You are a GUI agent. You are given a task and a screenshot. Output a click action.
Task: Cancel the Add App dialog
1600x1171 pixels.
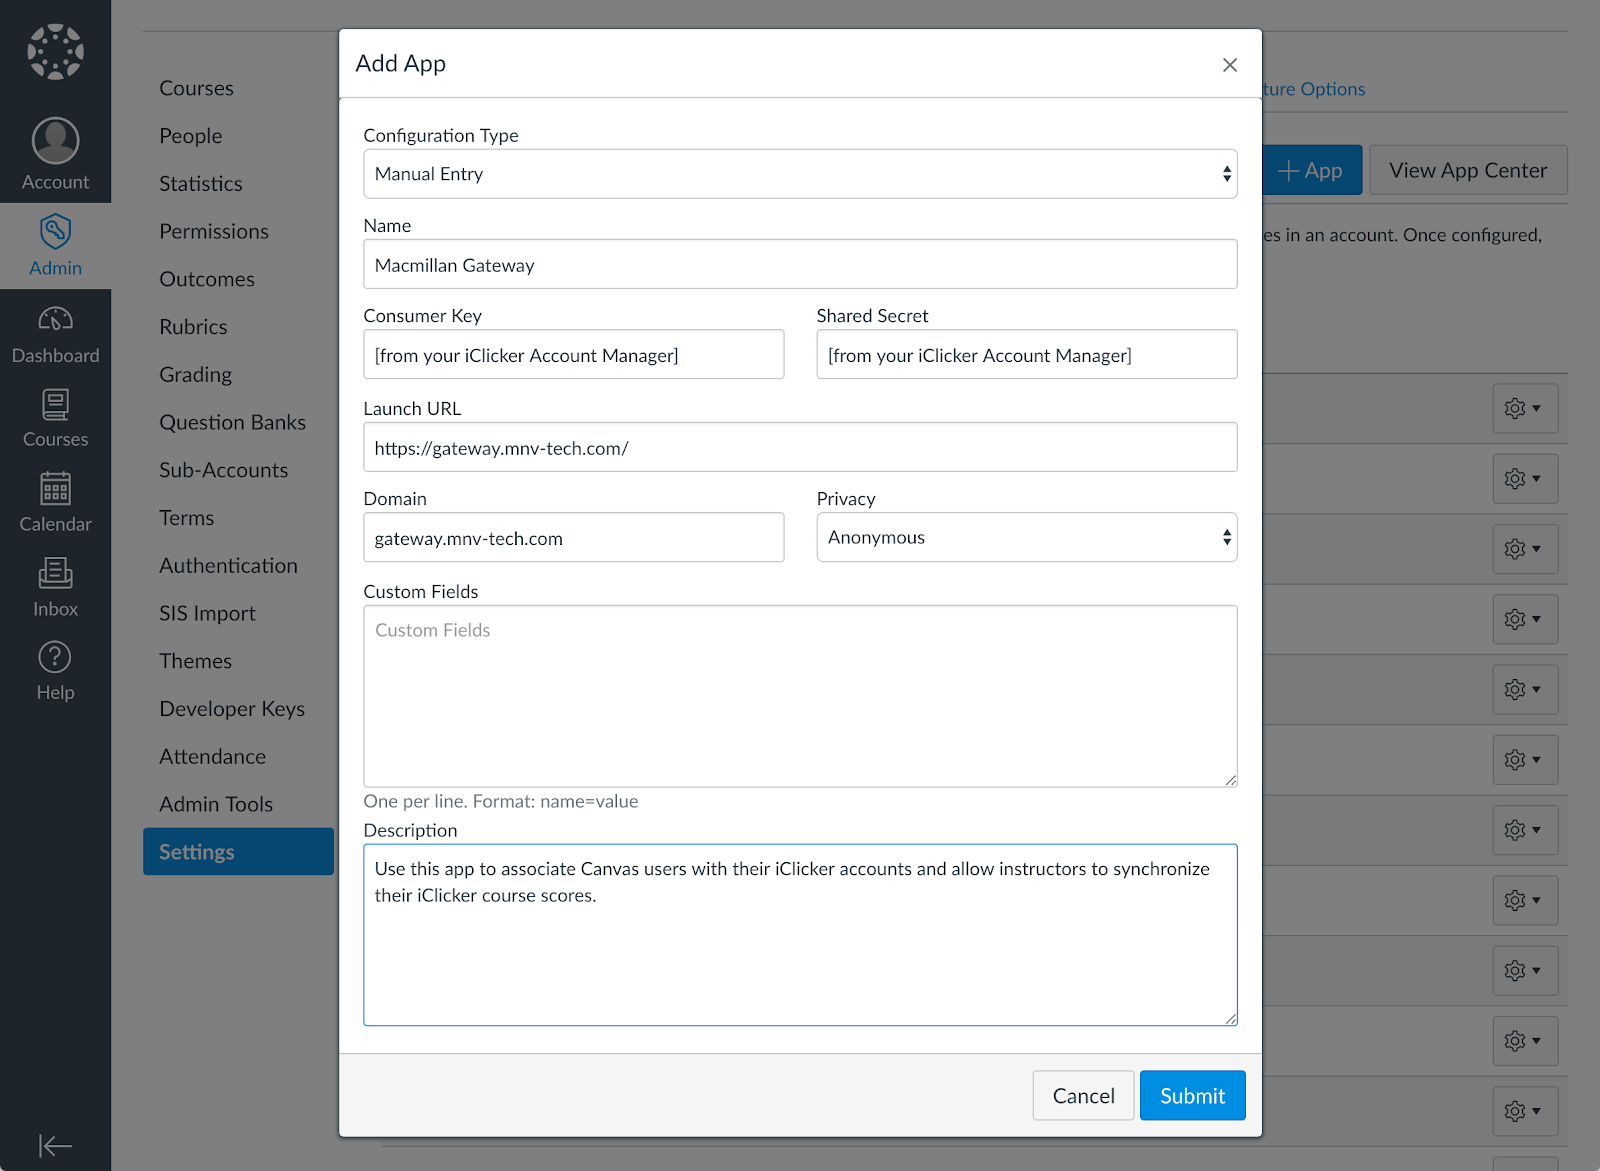pyautogui.click(x=1083, y=1095)
